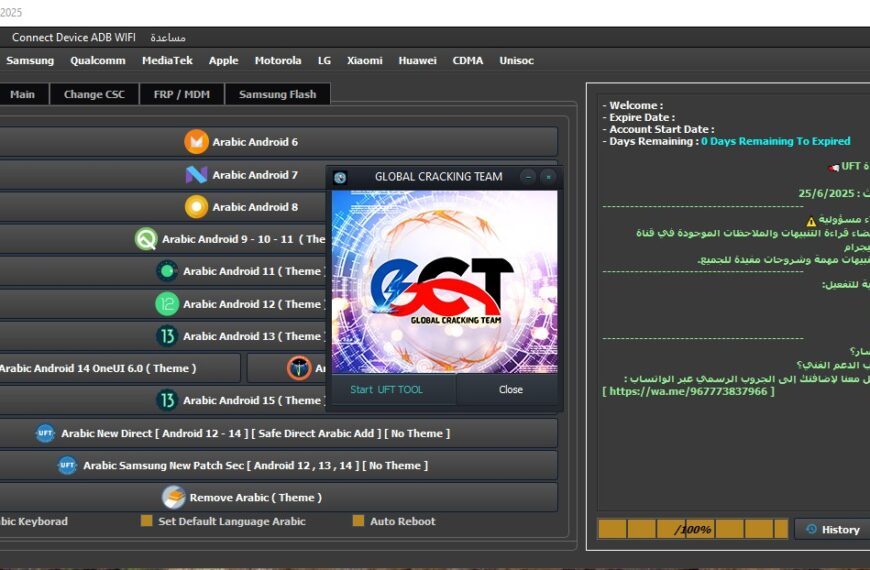Click the yellow warning triangle icon
This screenshot has height=570, width=870.
click(x=811, y=221)
